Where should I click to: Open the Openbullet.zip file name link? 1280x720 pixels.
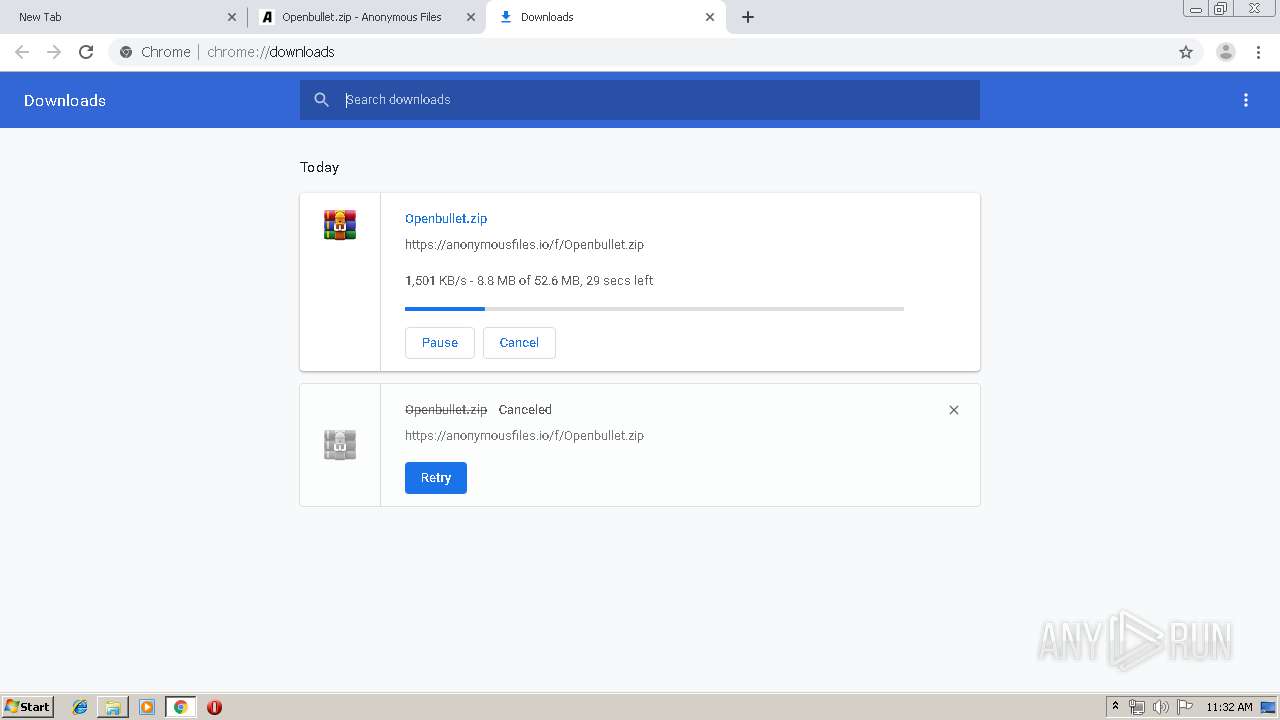(446, 219)
